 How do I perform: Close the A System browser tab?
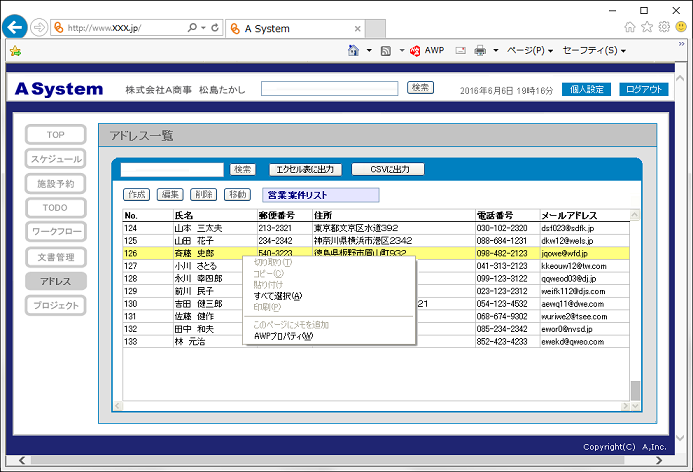click(x=358, y=29)
